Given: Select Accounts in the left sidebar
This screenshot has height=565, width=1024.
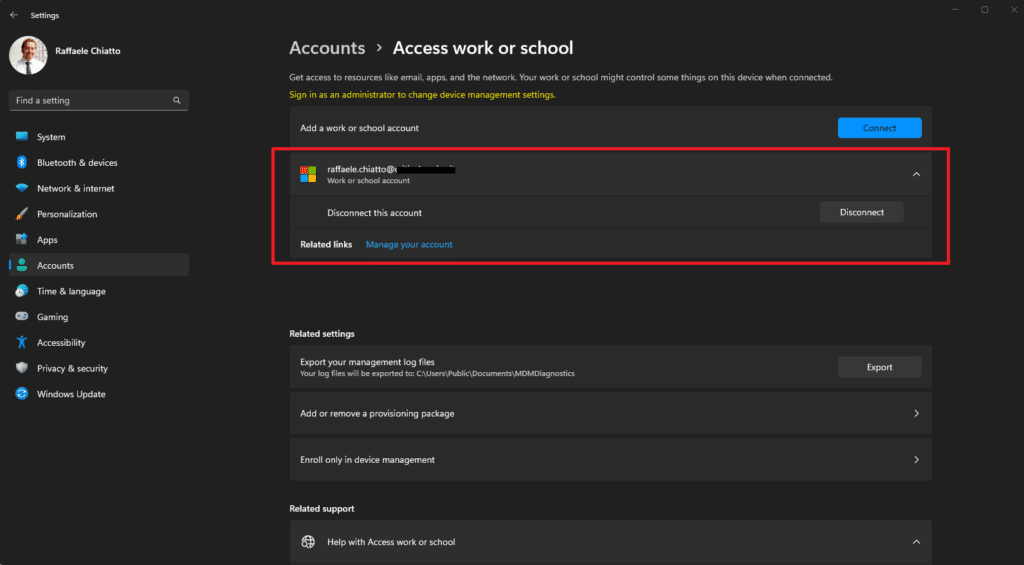Looking at the screenshot, I should pyautogui.click(x=56, y=266).
